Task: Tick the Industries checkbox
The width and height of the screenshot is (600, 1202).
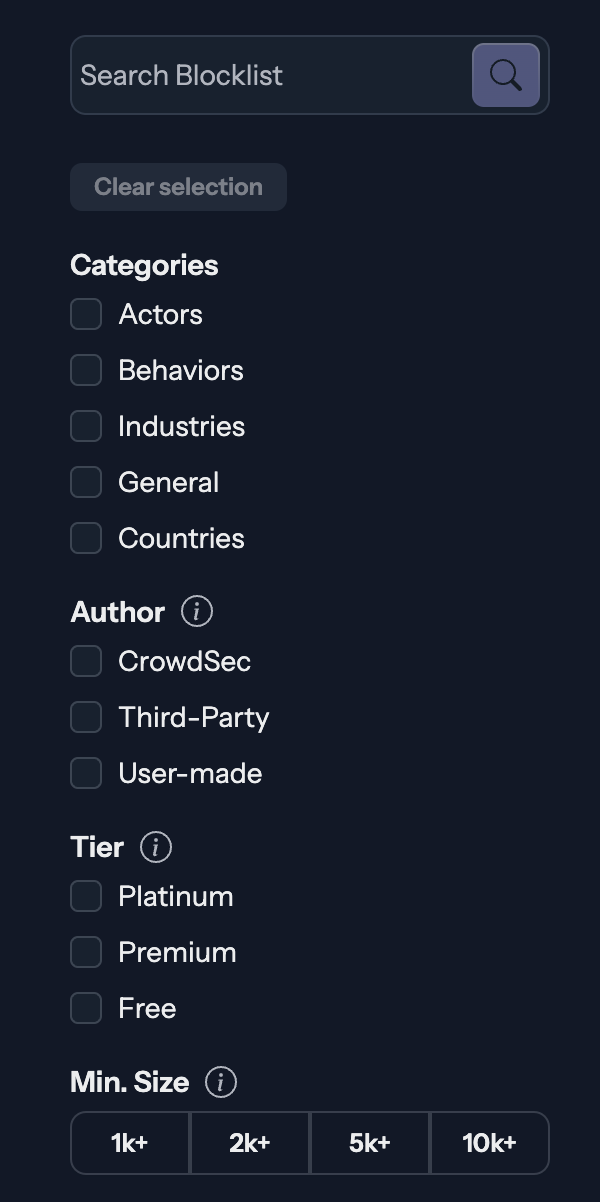Action: (86, 426)
